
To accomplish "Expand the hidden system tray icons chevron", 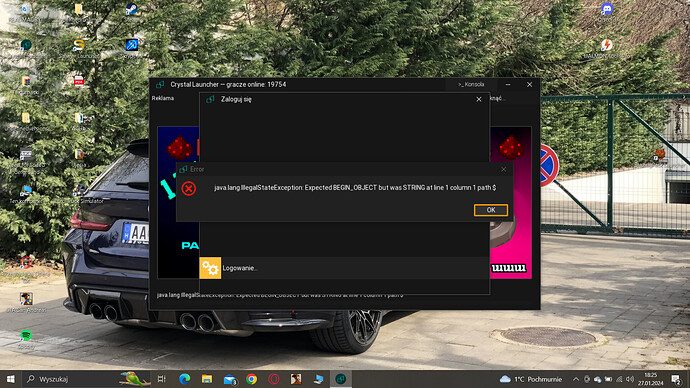I will tap(576, 379).
